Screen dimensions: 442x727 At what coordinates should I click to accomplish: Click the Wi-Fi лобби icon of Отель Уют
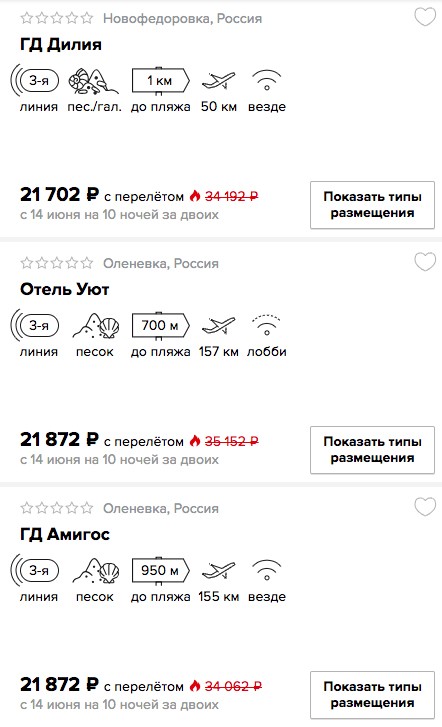click(x=267, y=325)
